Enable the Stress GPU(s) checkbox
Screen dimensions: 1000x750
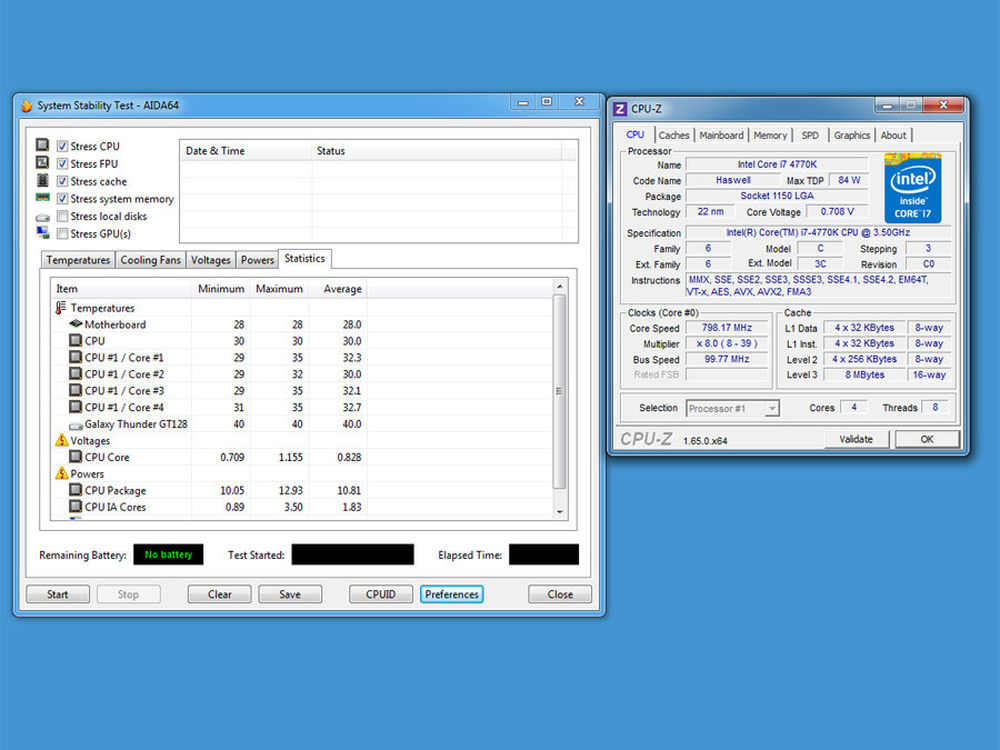pos(62,234)
